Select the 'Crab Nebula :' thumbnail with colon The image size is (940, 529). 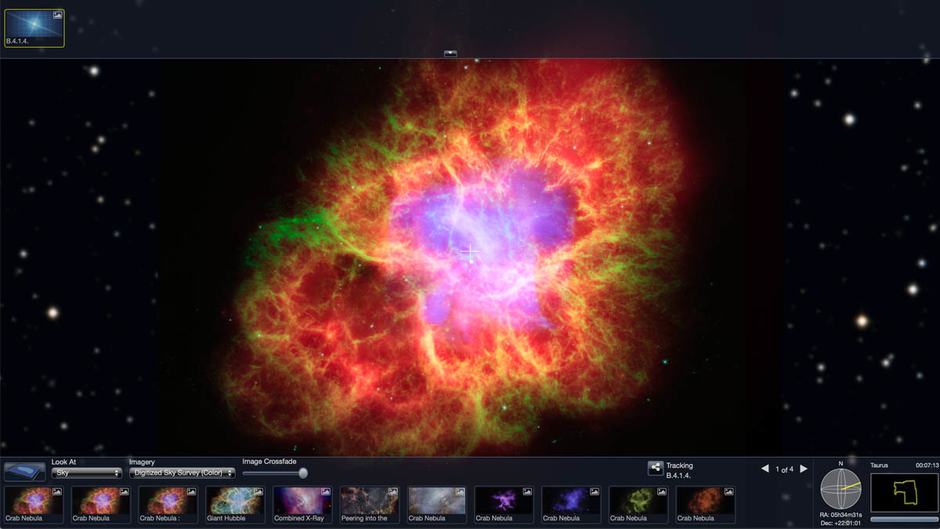click(x=167, y=504)
